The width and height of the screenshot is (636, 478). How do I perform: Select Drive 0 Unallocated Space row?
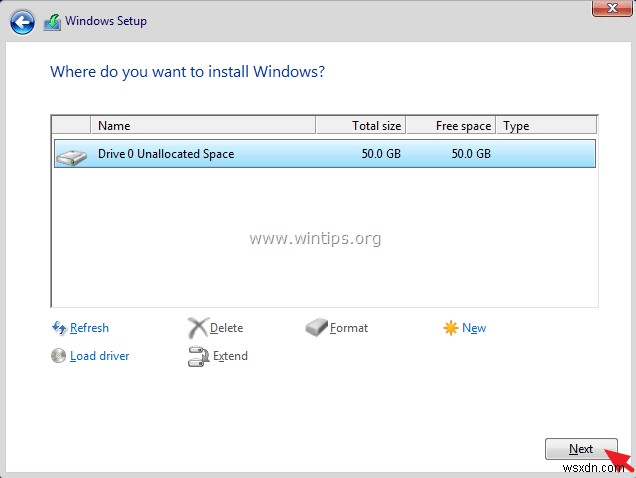325,154
